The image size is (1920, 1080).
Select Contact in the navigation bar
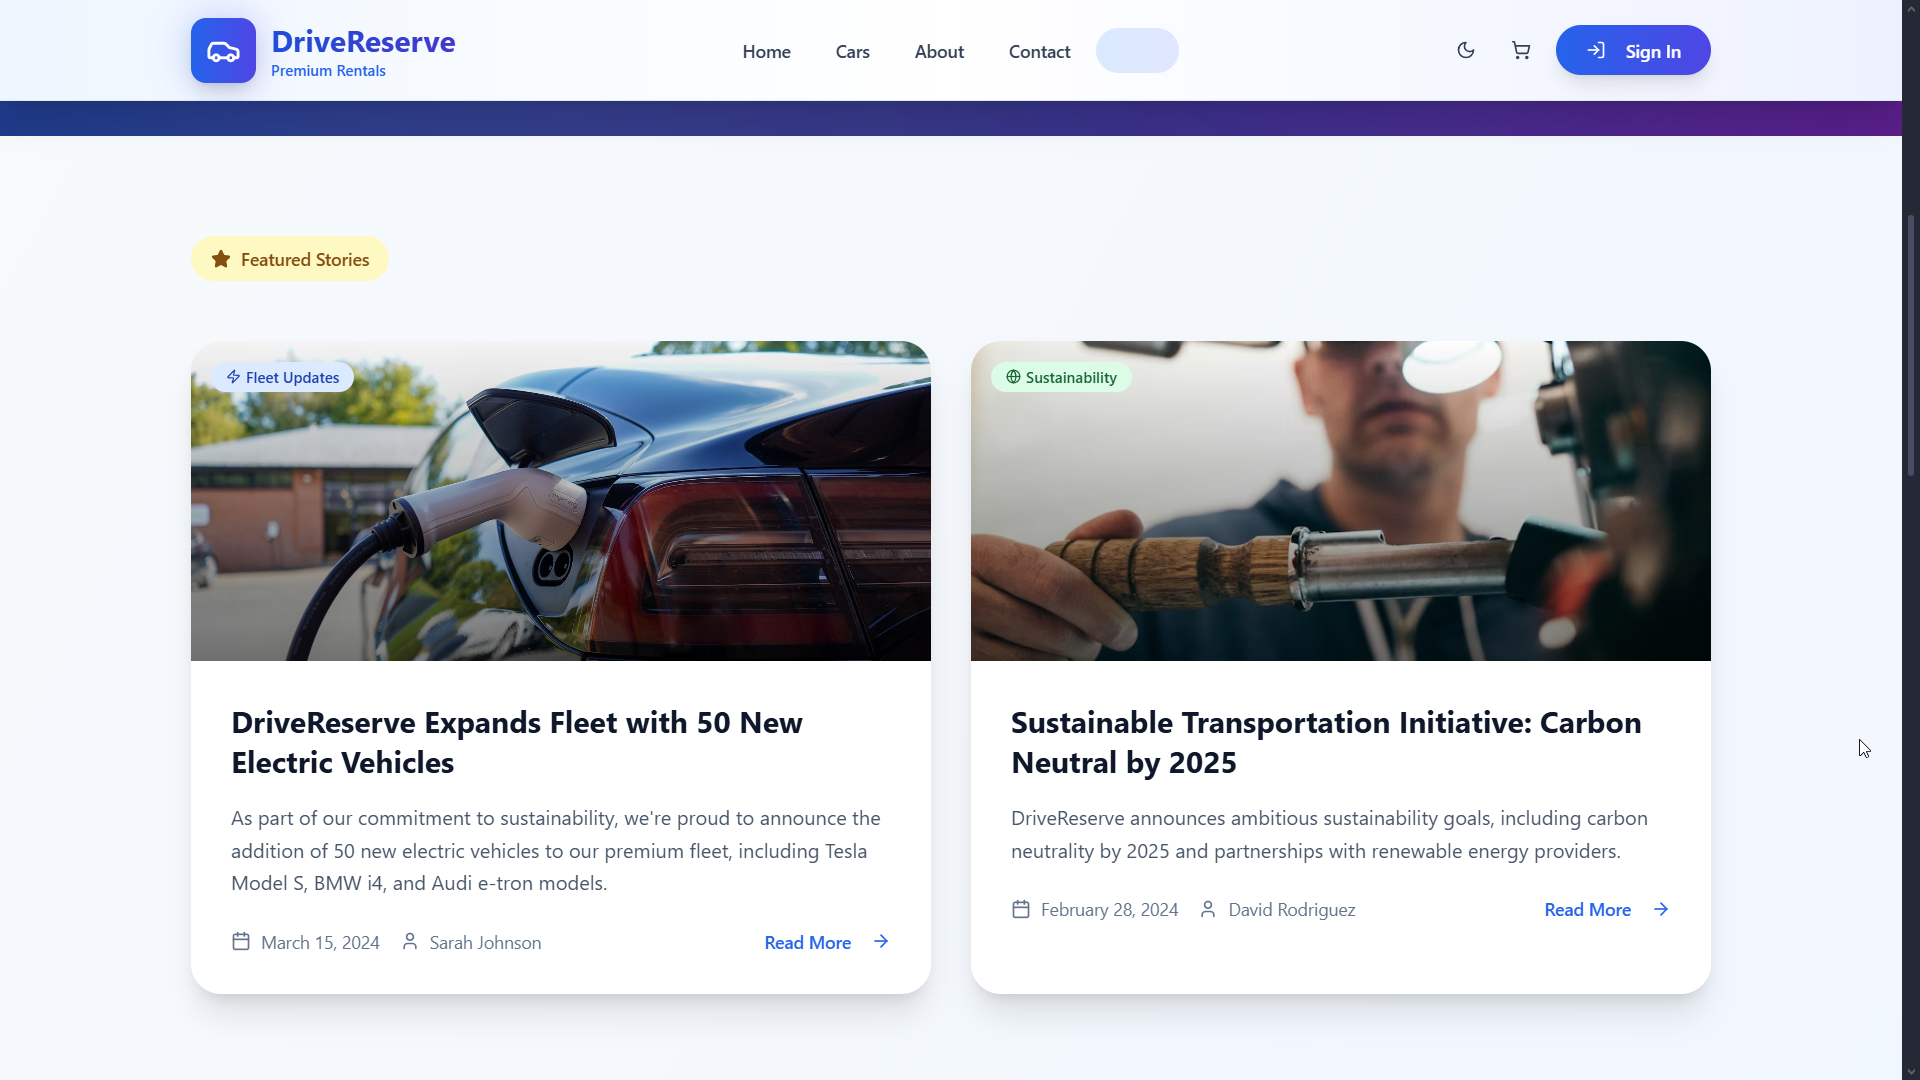pos(1039,52)
